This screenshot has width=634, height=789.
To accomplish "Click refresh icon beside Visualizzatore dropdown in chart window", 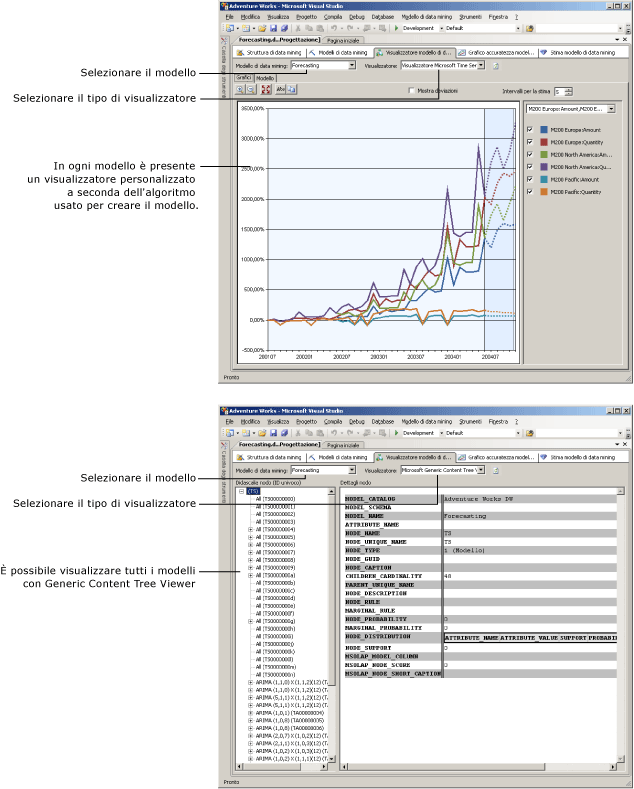I will click(495, 65).
